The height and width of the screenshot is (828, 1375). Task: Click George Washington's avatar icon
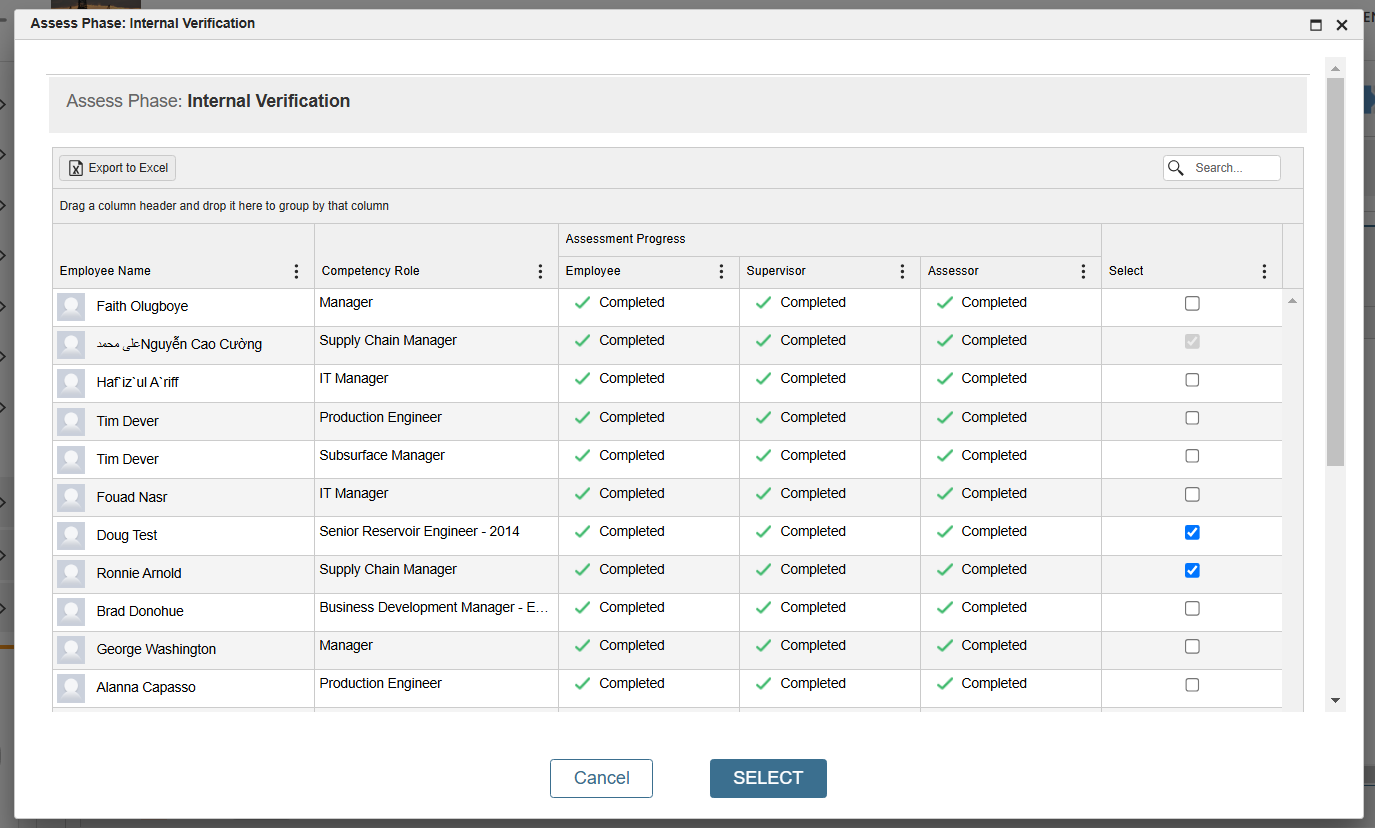tap(71, 650)
